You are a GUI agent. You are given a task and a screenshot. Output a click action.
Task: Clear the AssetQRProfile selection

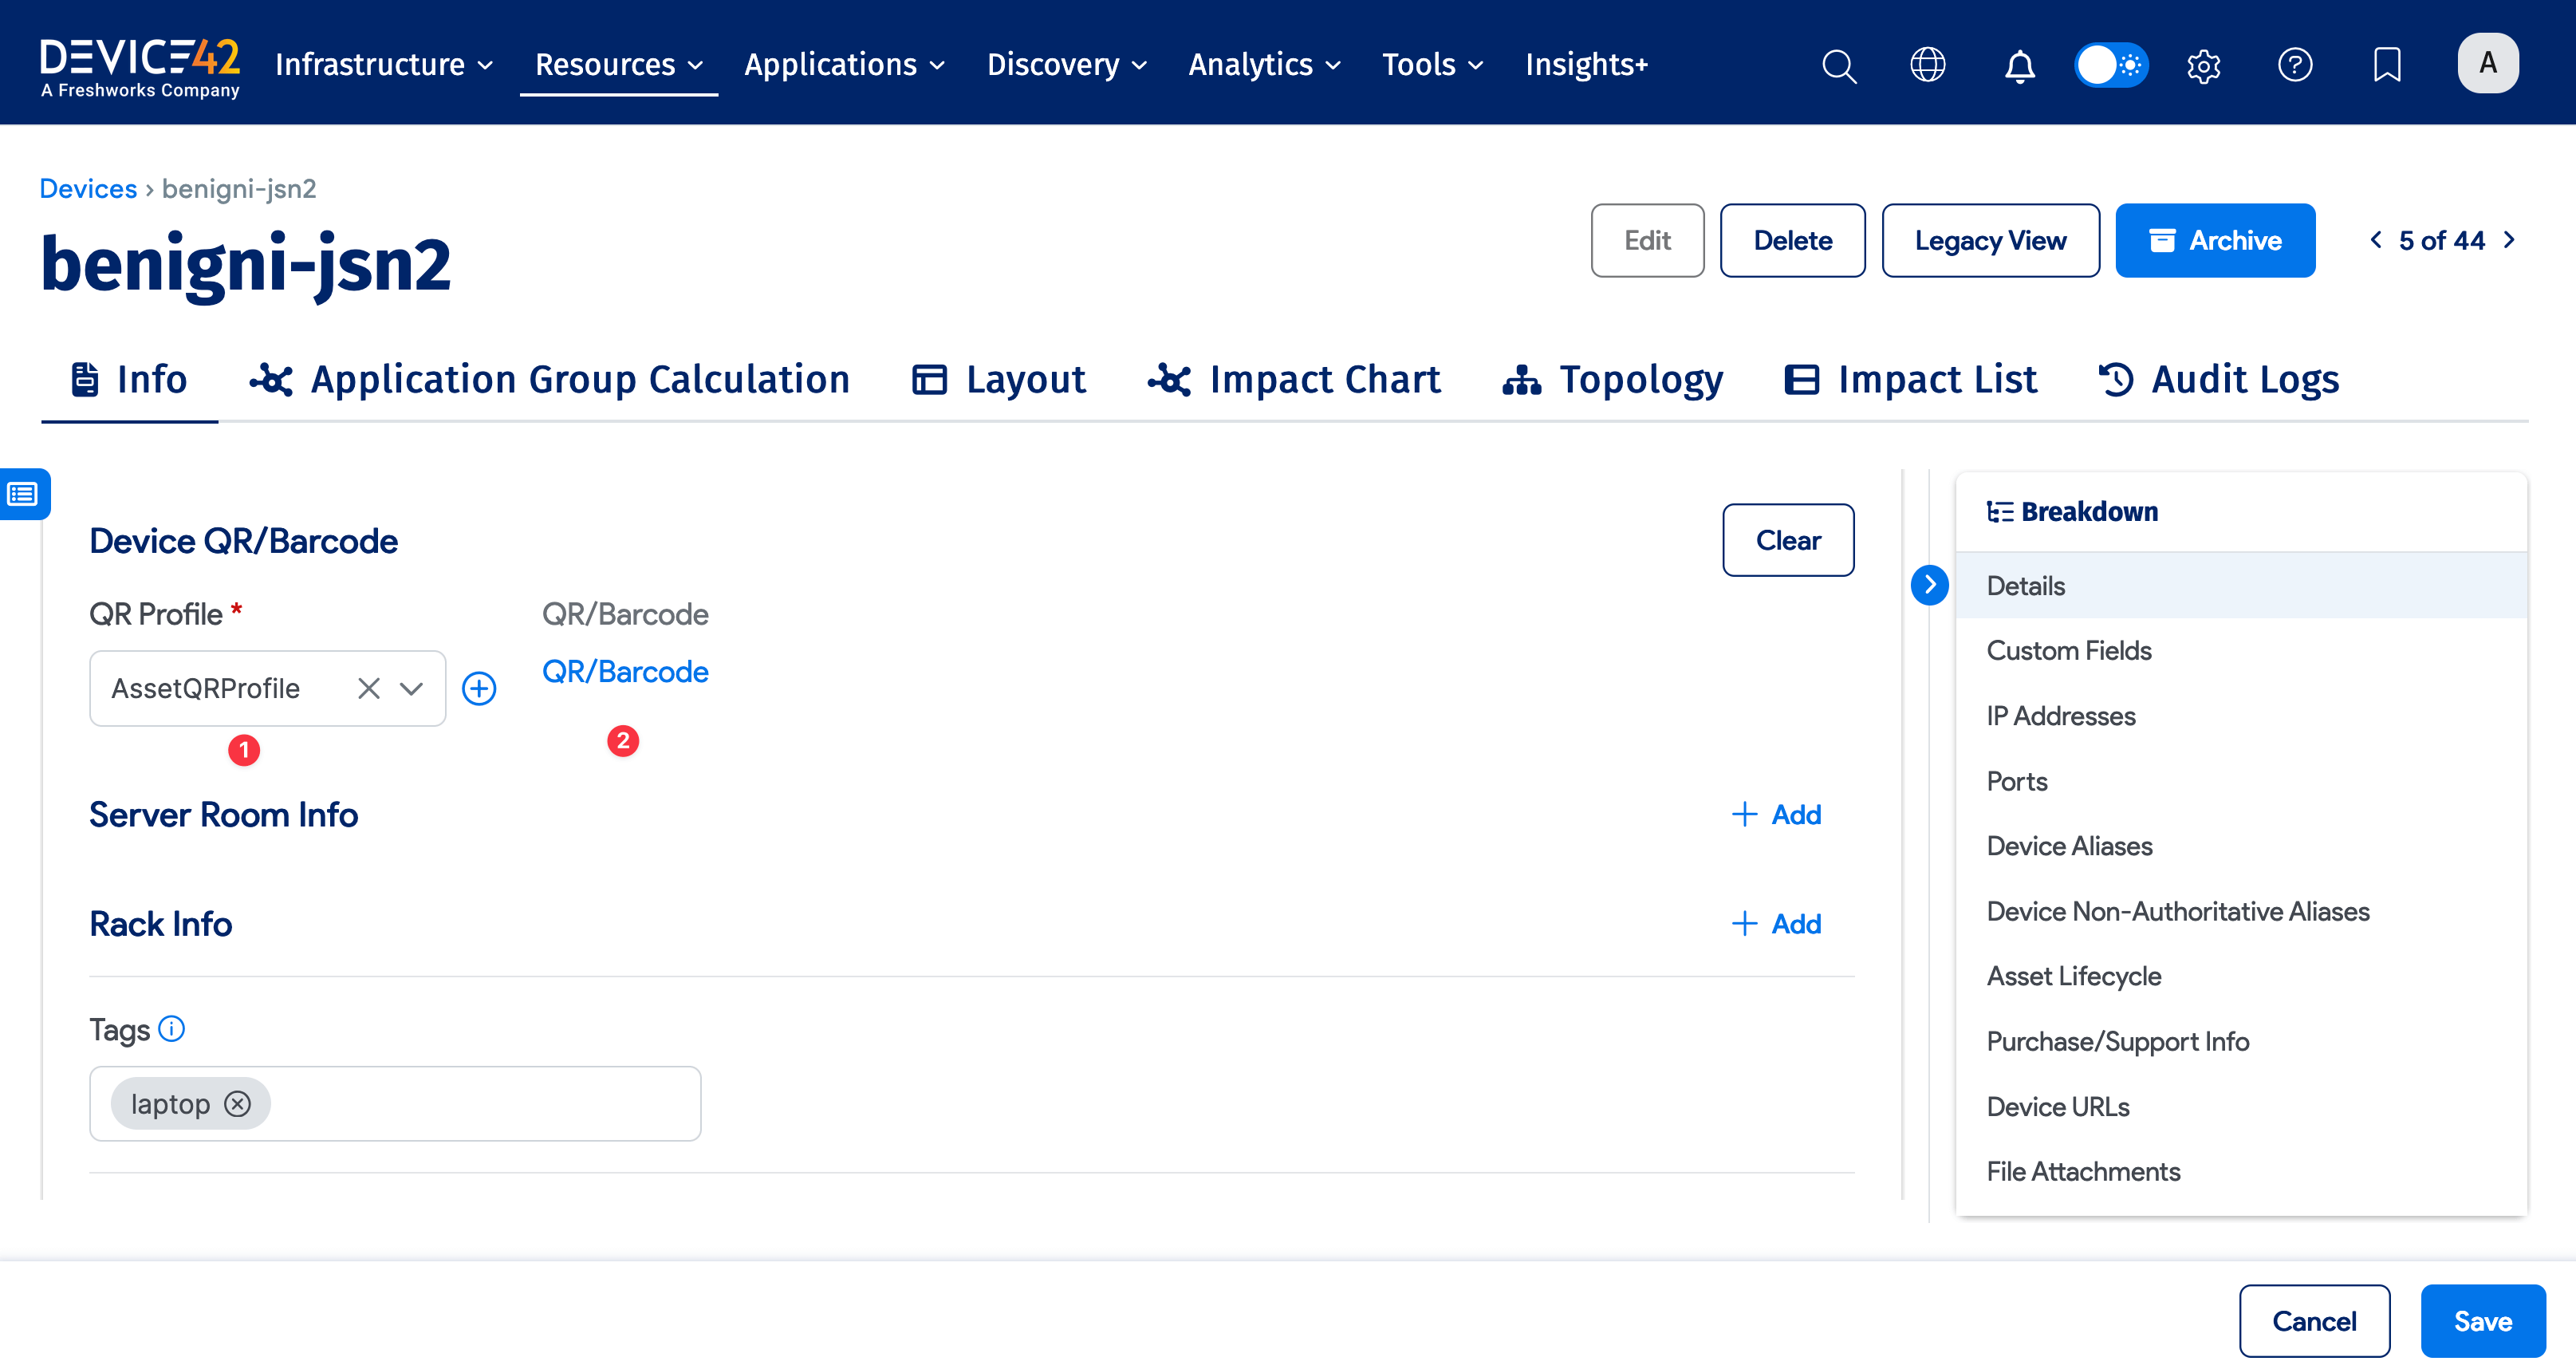[x=369, y=688]
